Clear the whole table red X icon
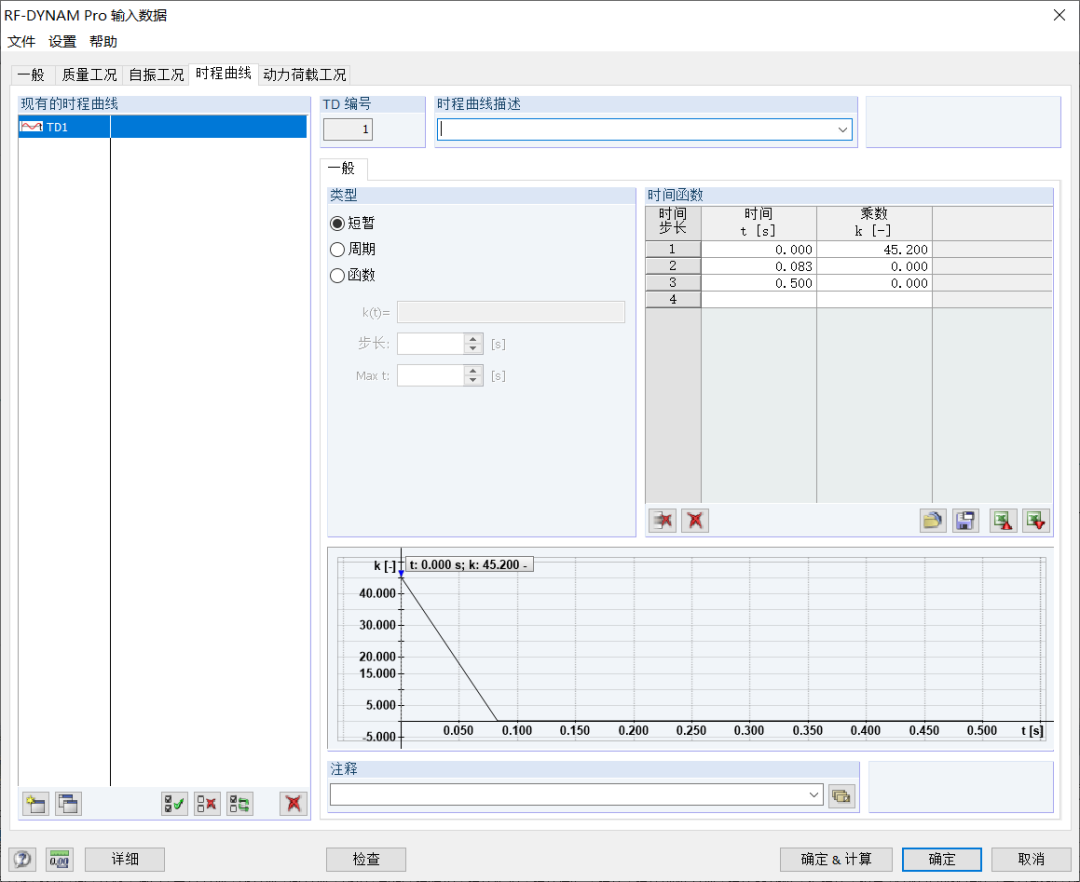 point(695,521)
